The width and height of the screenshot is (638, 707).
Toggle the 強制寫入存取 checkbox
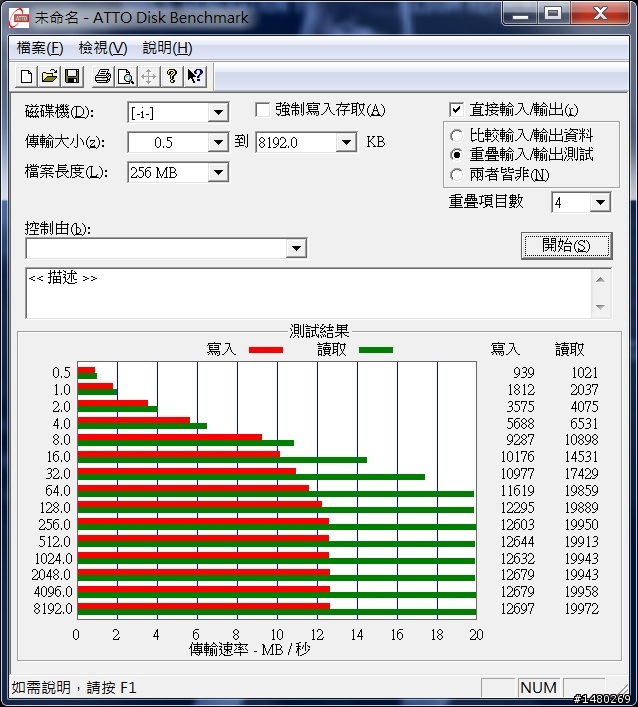[262, 110]
